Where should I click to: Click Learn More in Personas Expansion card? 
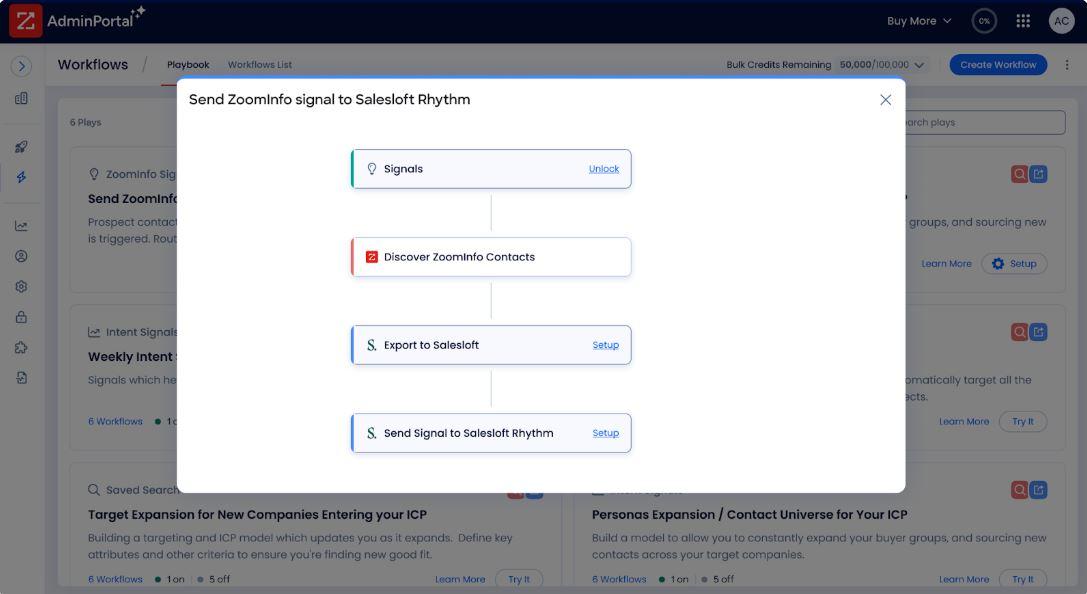point(964,579)
